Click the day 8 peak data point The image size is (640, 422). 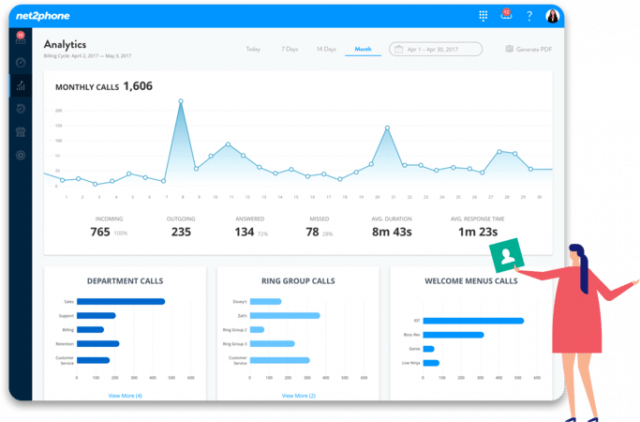[x=181, y=101]
